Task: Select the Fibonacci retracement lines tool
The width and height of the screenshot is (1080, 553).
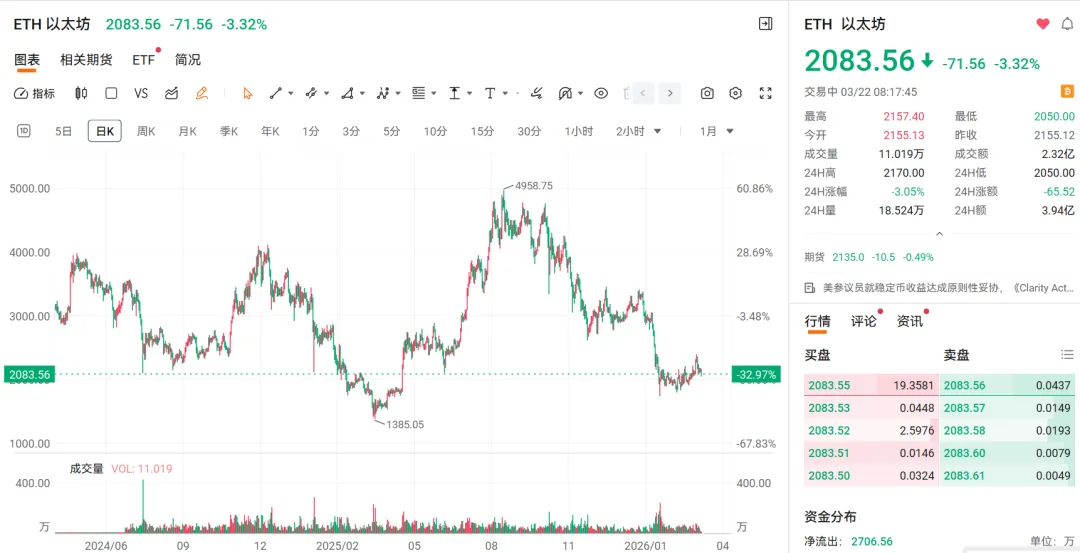Action: coord(419,94)
